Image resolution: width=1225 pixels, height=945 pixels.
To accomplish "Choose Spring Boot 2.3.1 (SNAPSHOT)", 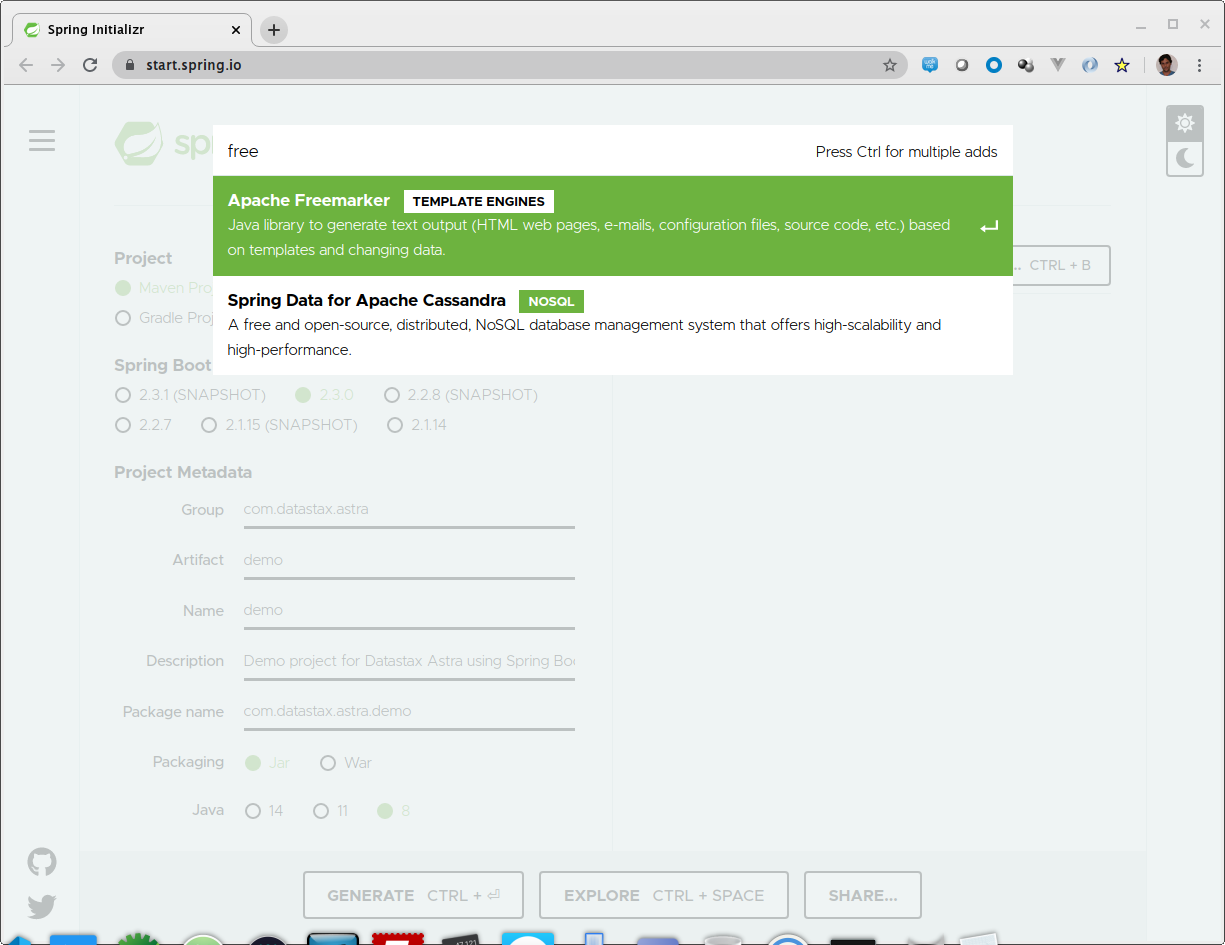I will pyautogui.click(x=123, y=395).
